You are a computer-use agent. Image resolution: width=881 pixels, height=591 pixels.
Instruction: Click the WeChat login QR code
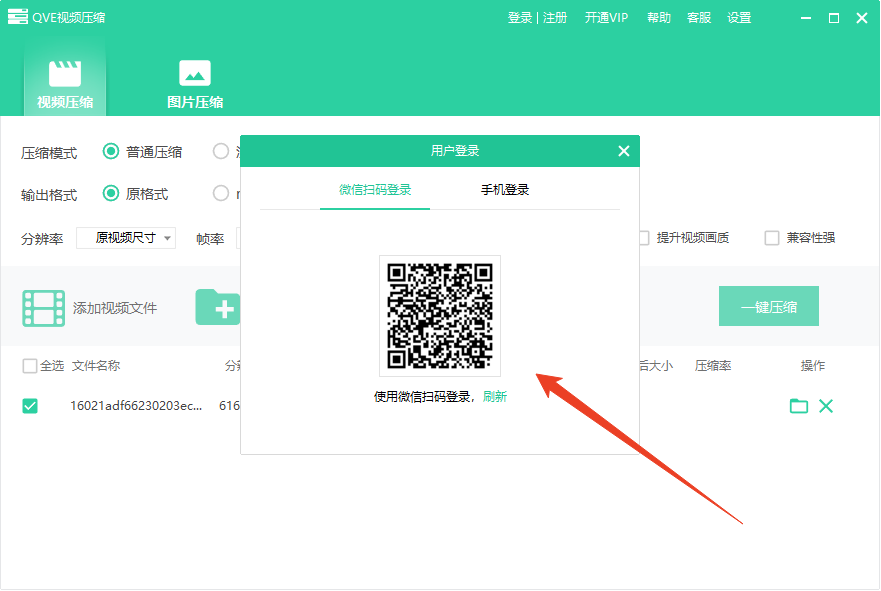click(440, 316)
